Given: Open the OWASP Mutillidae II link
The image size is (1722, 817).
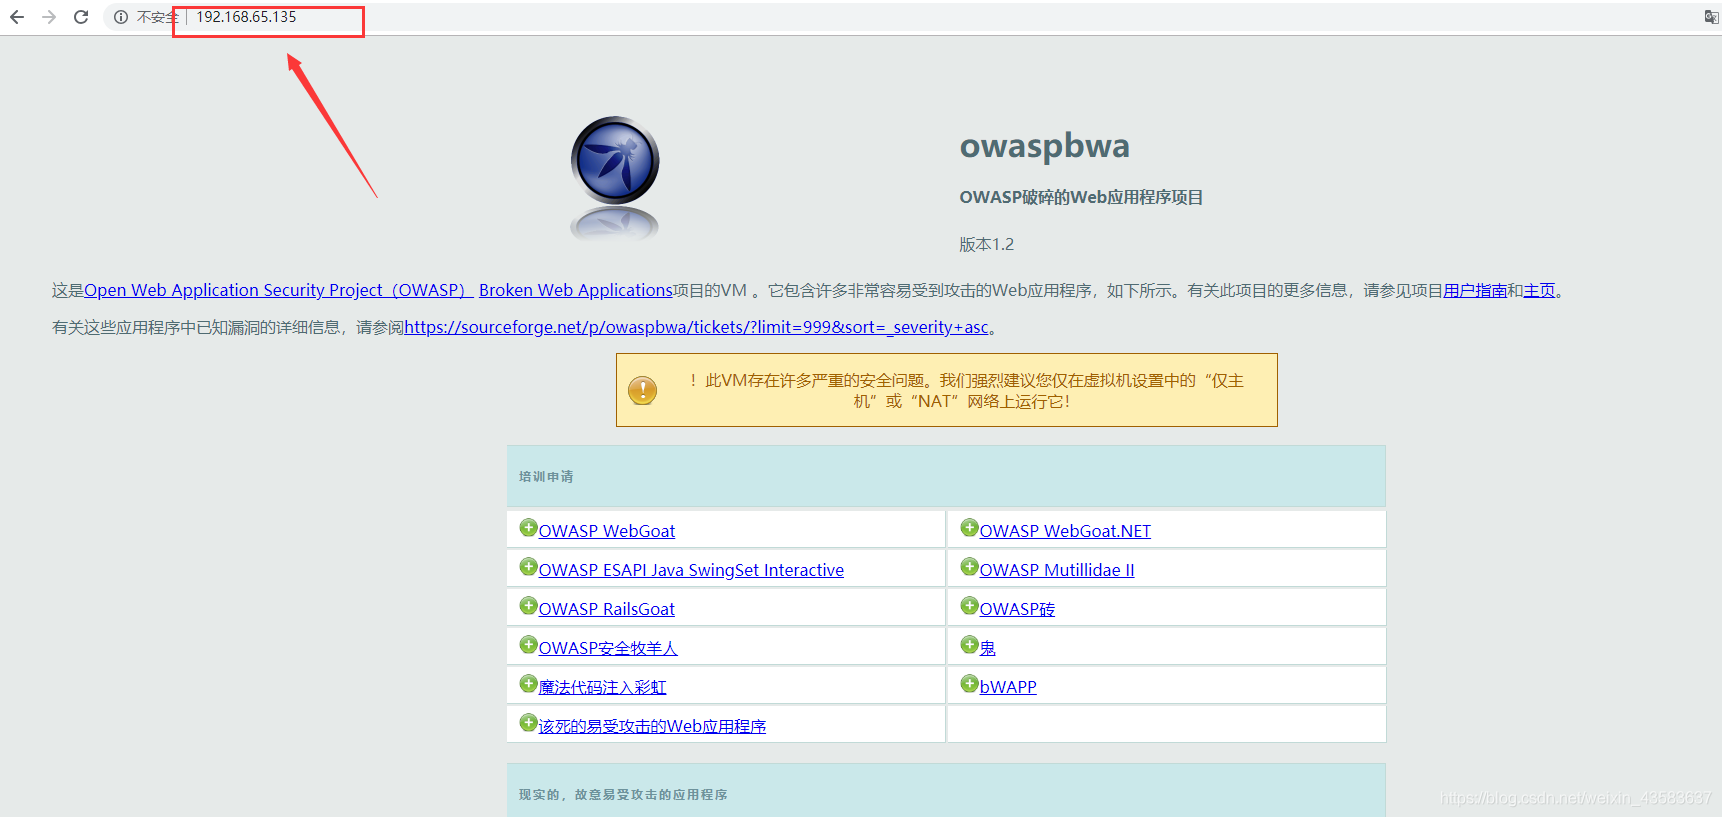Looking at the screenshot, I should 1057,570.
